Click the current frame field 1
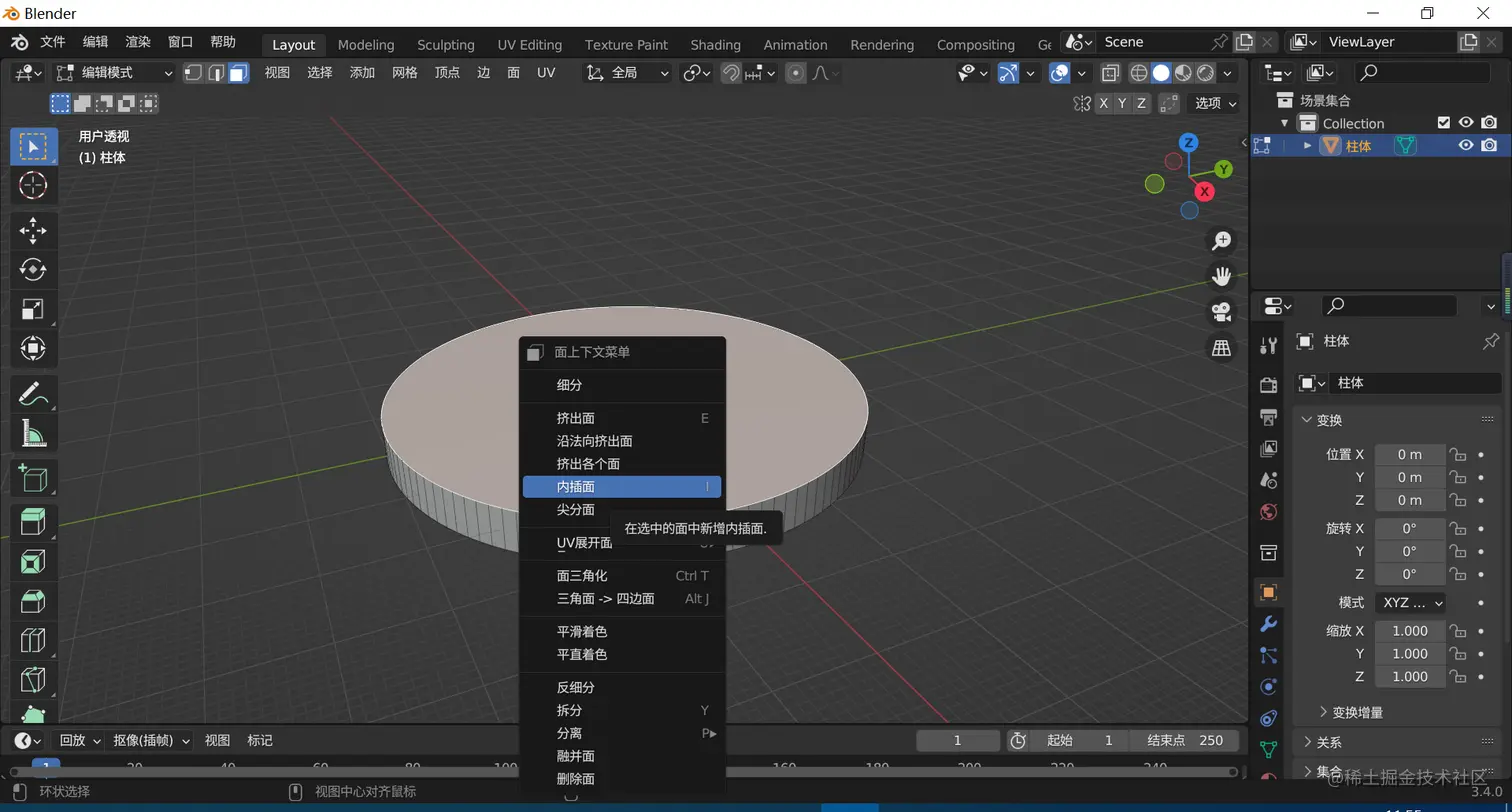The image size is (1512, 812). coord(957,740)
